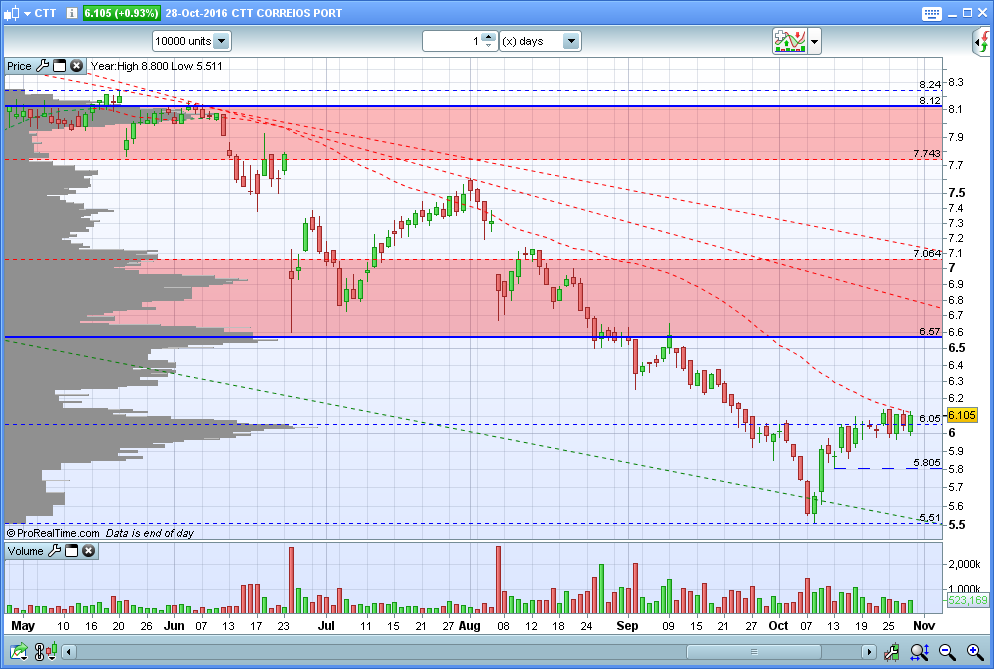The image size is (994, 669).
Task: Click the Oct label on the time axis
Action: pyautogui.click(x=778, y=626)
